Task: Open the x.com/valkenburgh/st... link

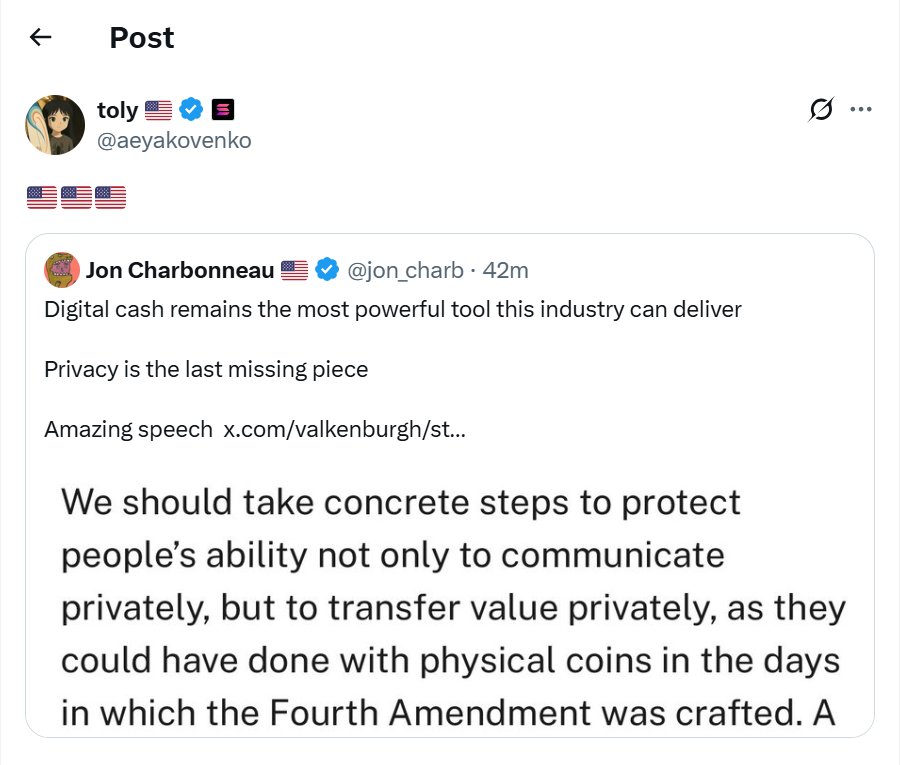Action: click(344, 429)
